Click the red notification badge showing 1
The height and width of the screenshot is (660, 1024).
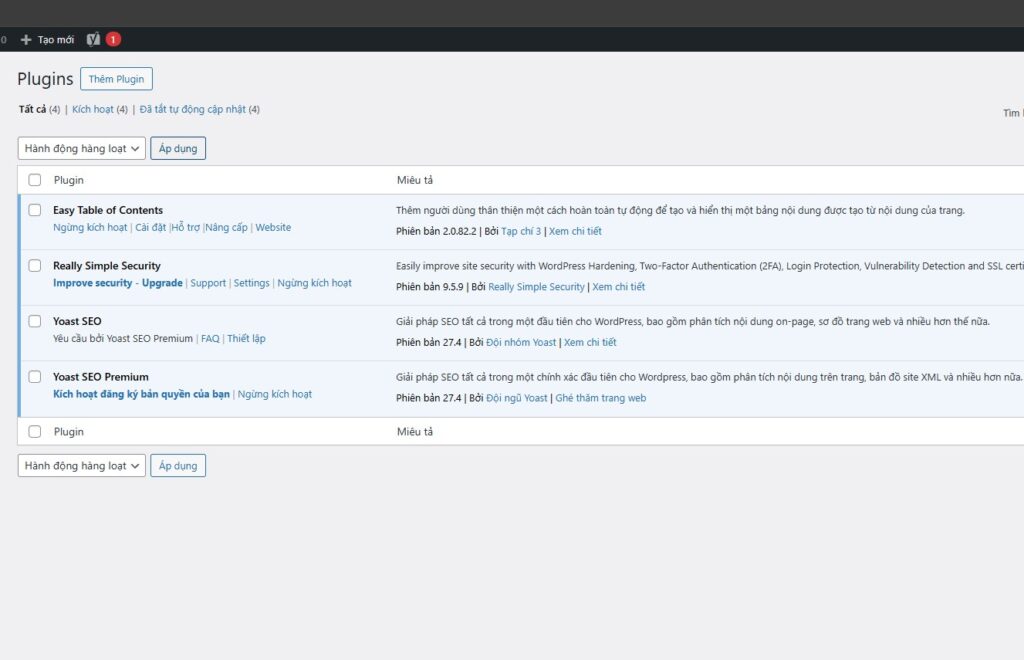[113, 39]
